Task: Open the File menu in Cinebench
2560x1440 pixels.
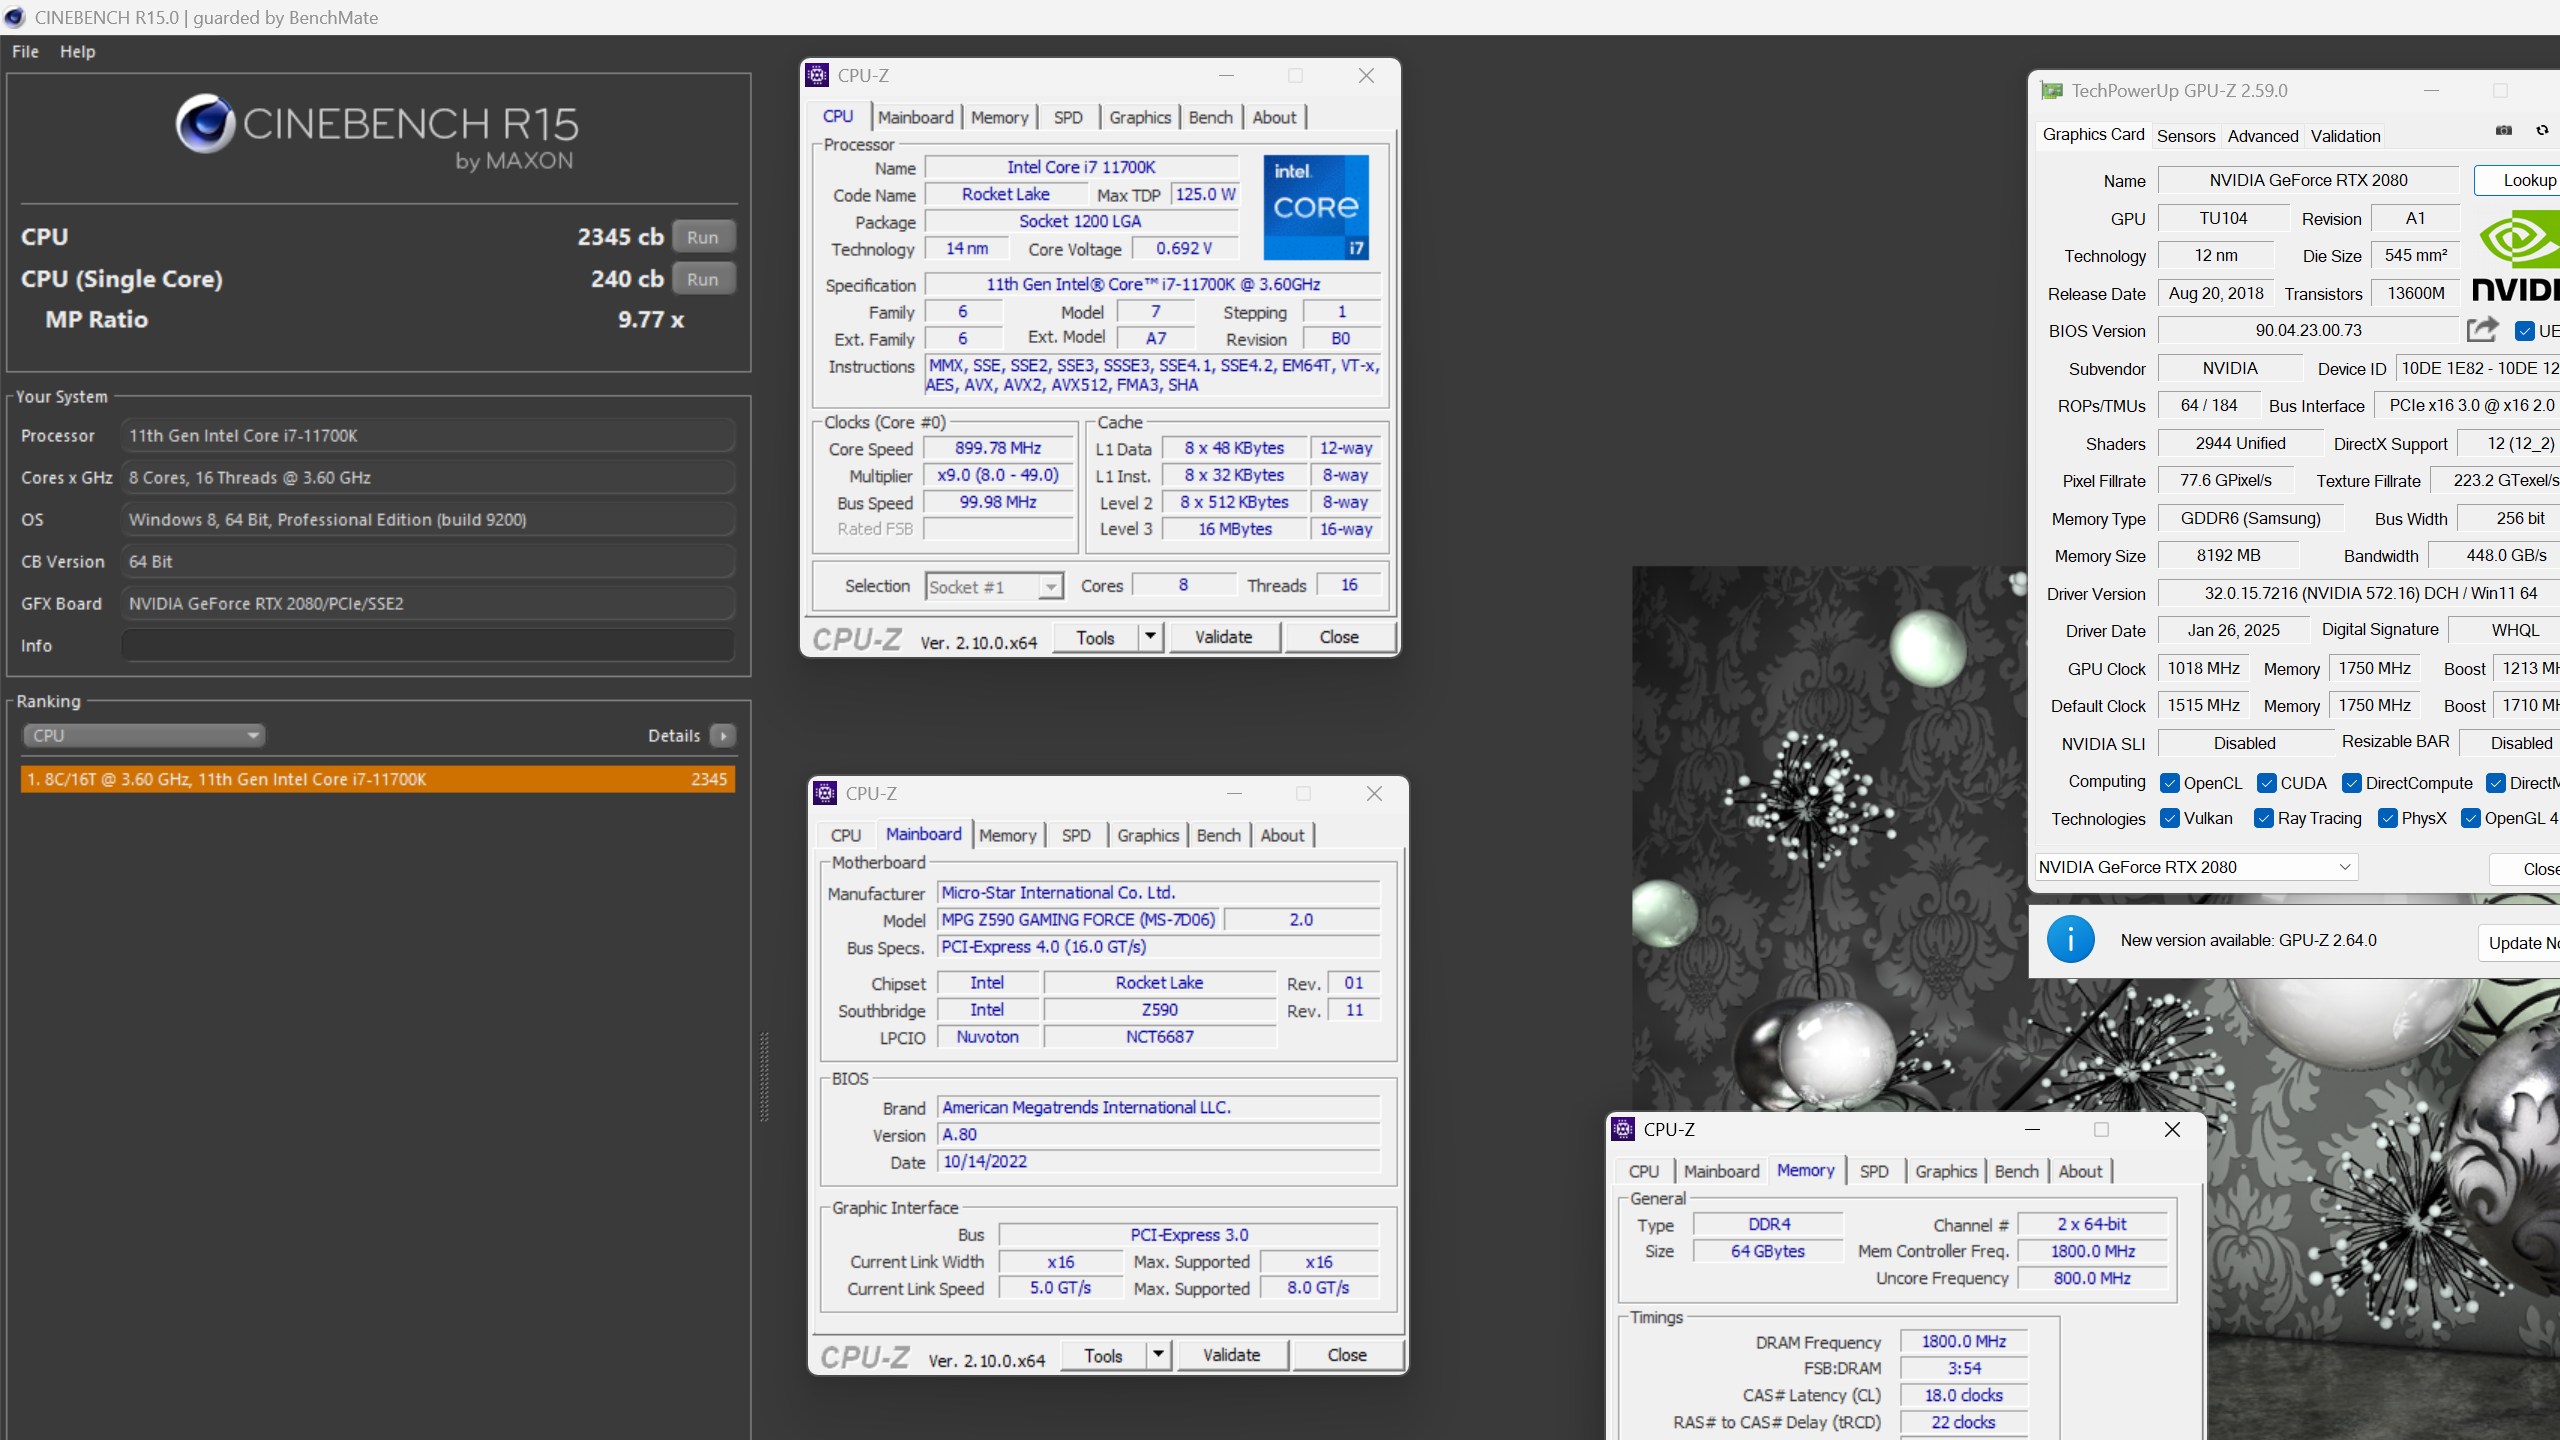Action: point(25,52)
